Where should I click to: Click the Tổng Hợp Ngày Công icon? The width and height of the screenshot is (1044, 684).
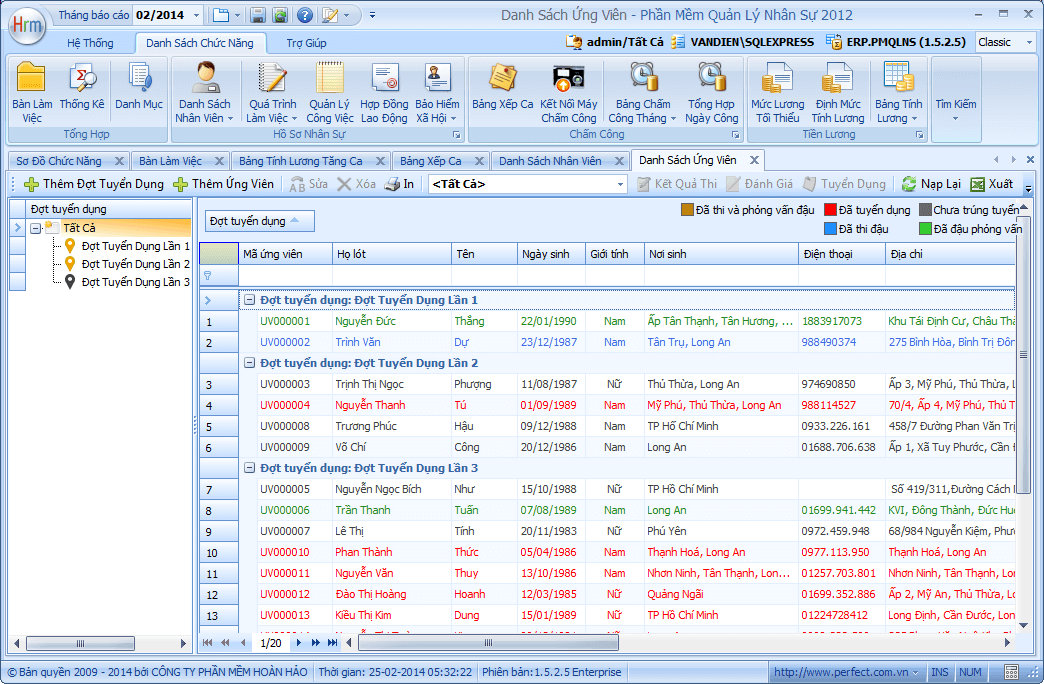pyautogui.click(x=711, y=92)
